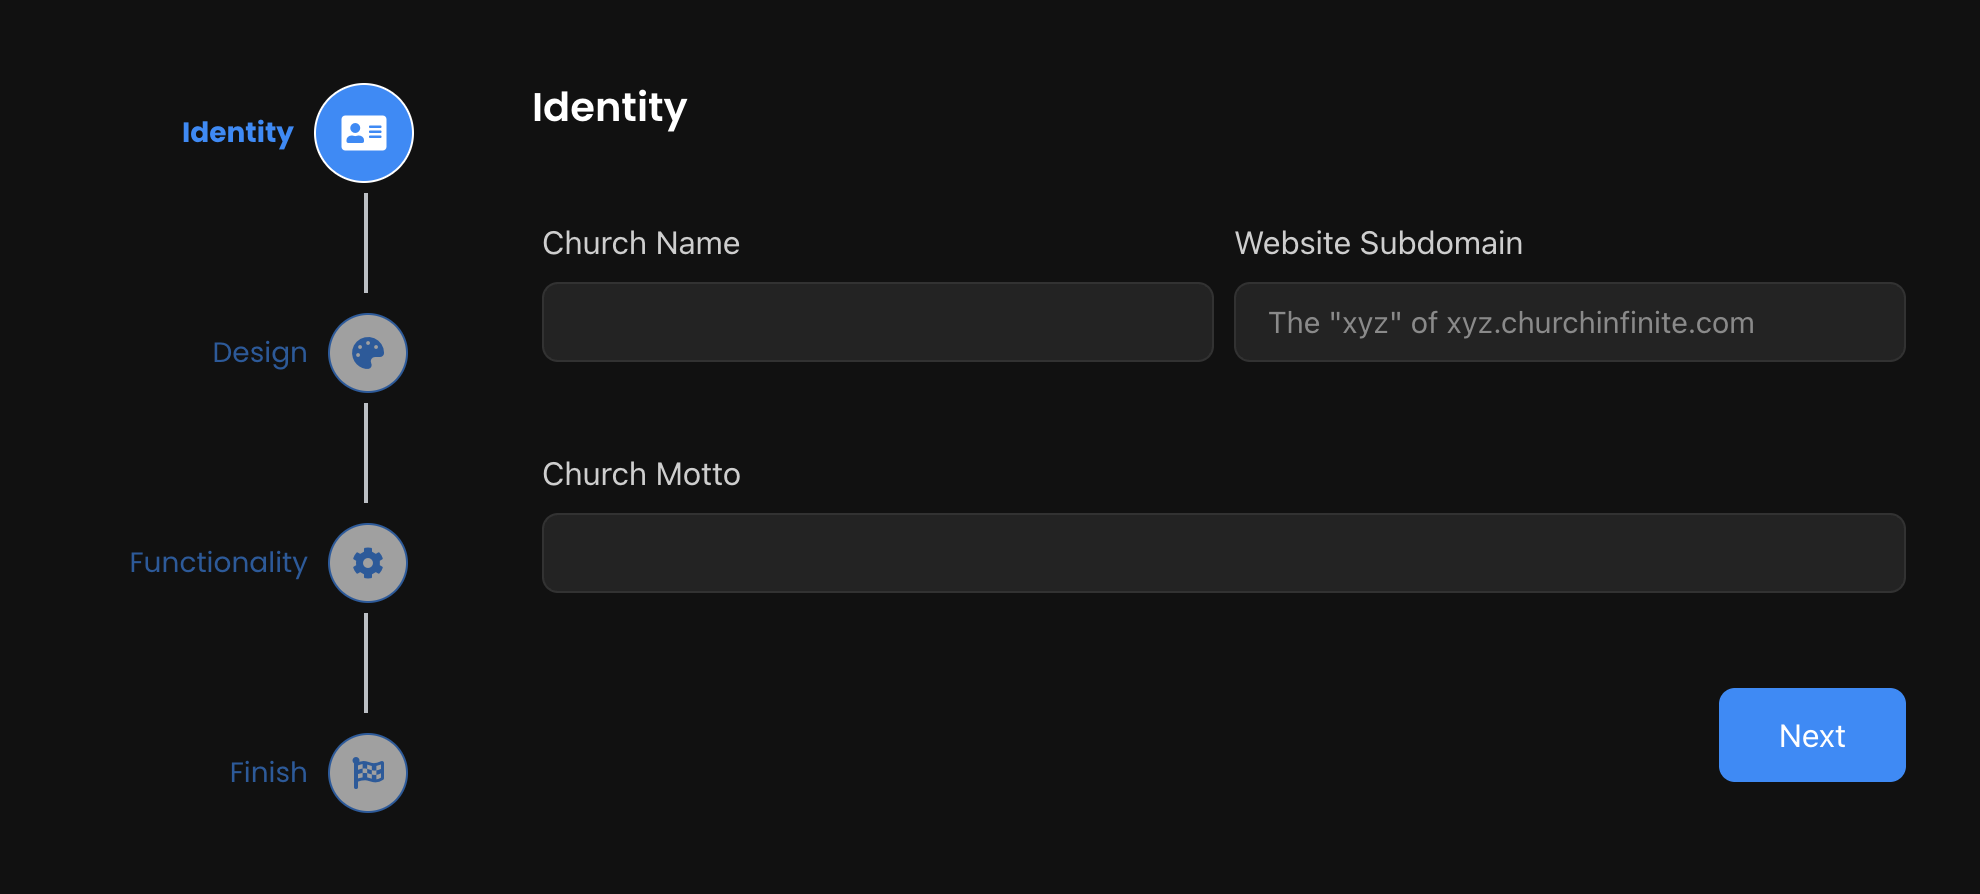Screen dimensions: 1980x894
Task: Click the connector line between Identity and Design
Action: (366, 243)
